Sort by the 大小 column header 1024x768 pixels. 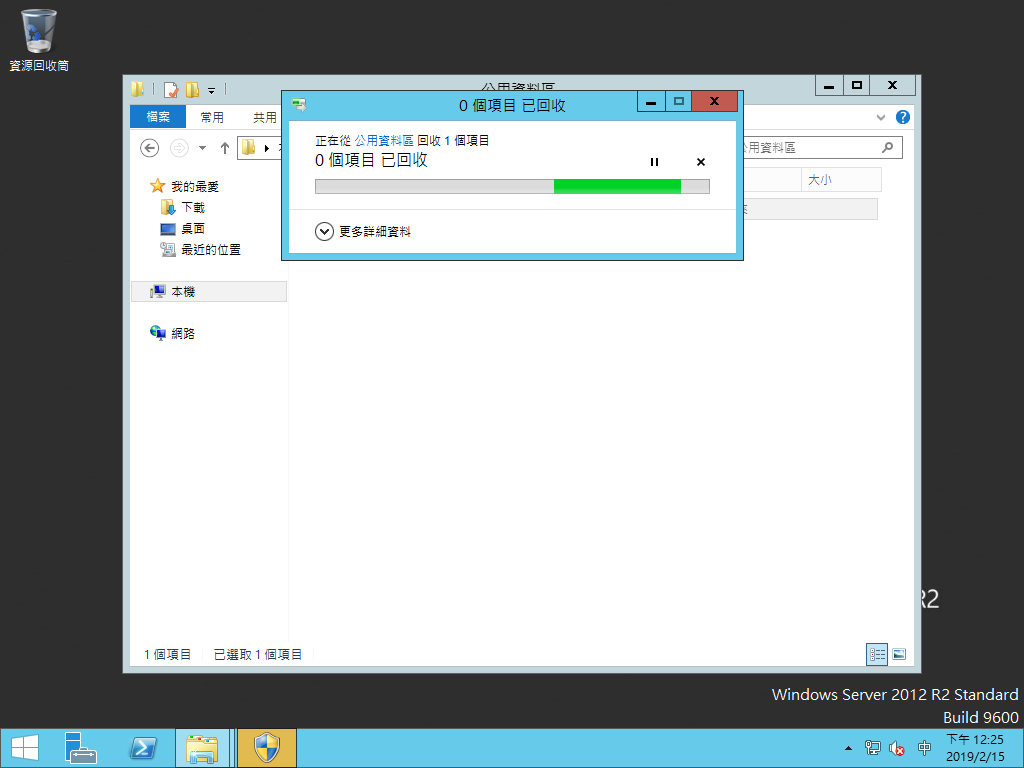pos(841,180)
